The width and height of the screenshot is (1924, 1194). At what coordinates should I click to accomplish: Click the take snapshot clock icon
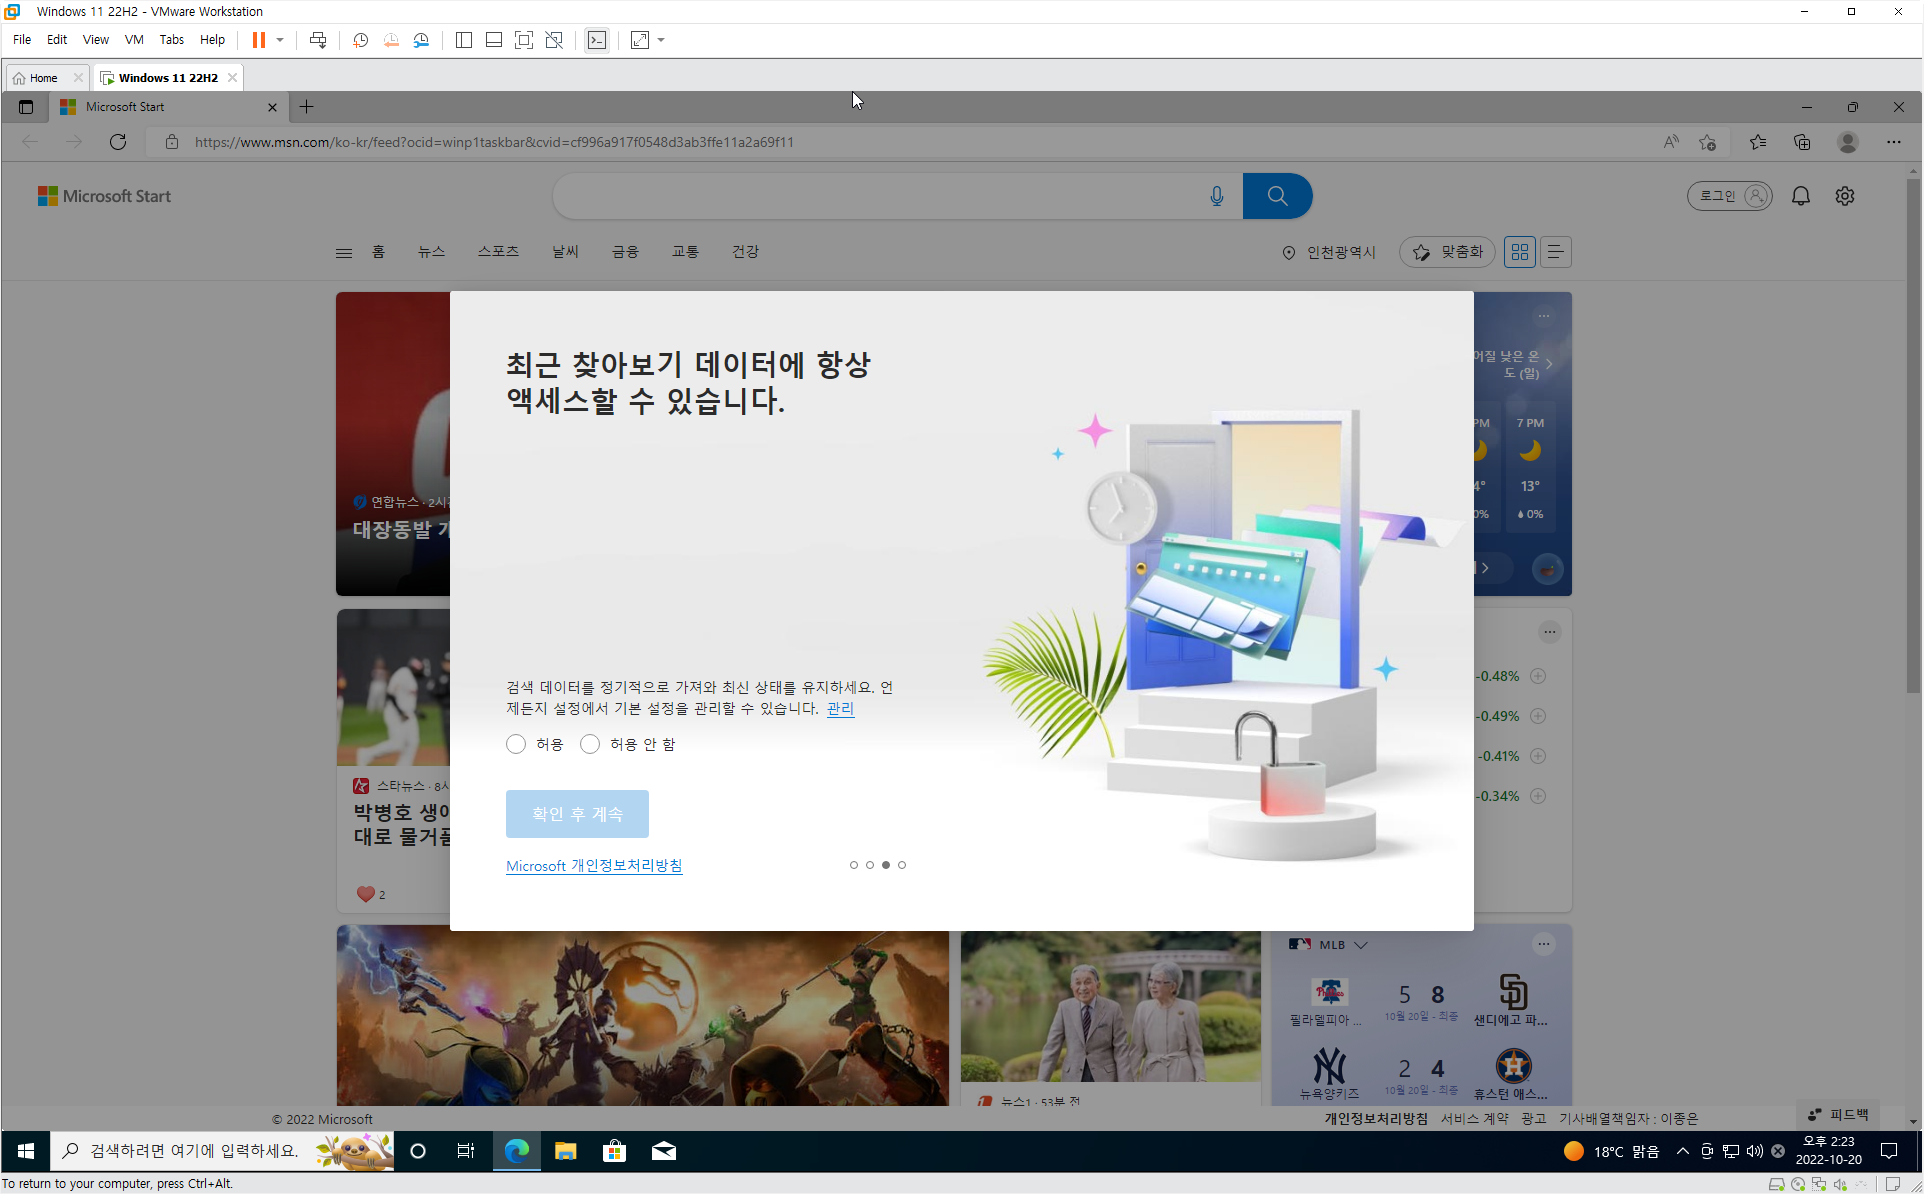pyautogui.click(x=360, y=40)
